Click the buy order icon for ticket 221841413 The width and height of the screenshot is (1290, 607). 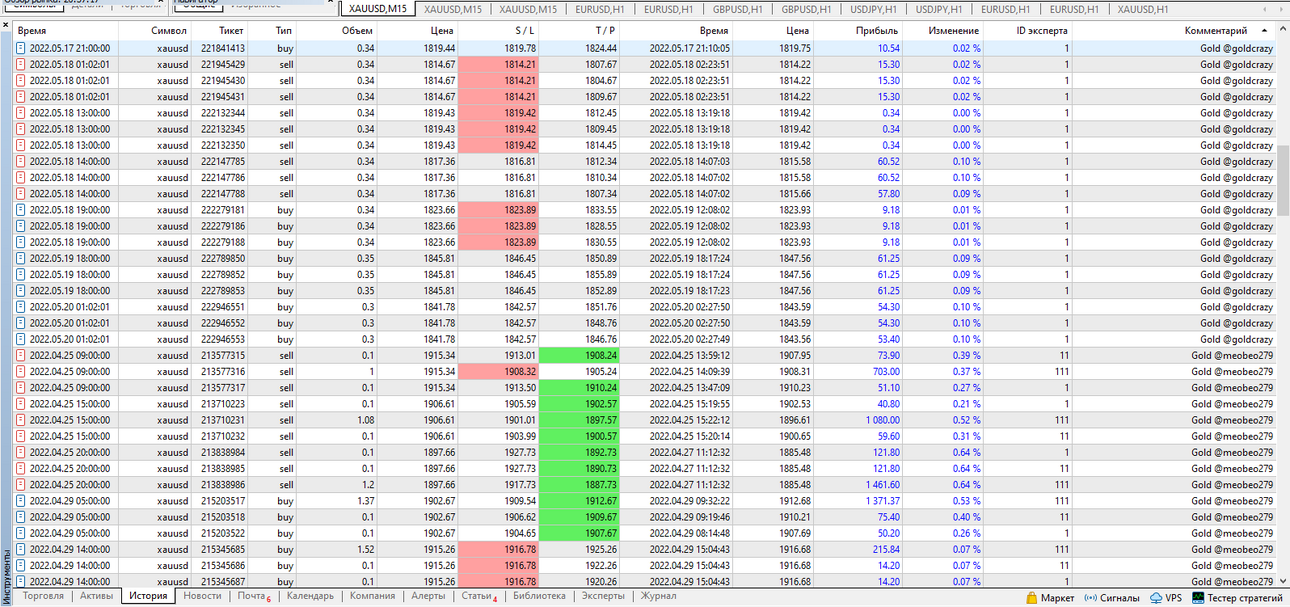click(x=21, y=48)
